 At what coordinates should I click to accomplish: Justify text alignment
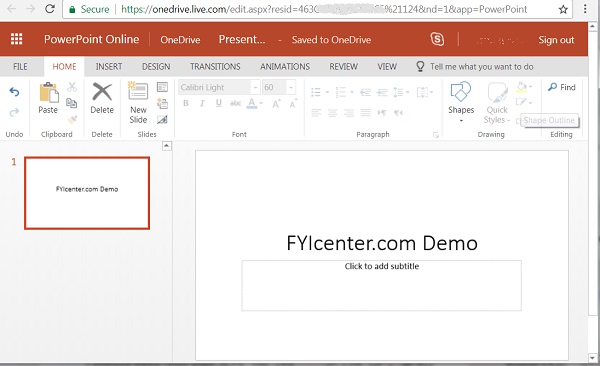pyautogui.click(x=366, y=113)
